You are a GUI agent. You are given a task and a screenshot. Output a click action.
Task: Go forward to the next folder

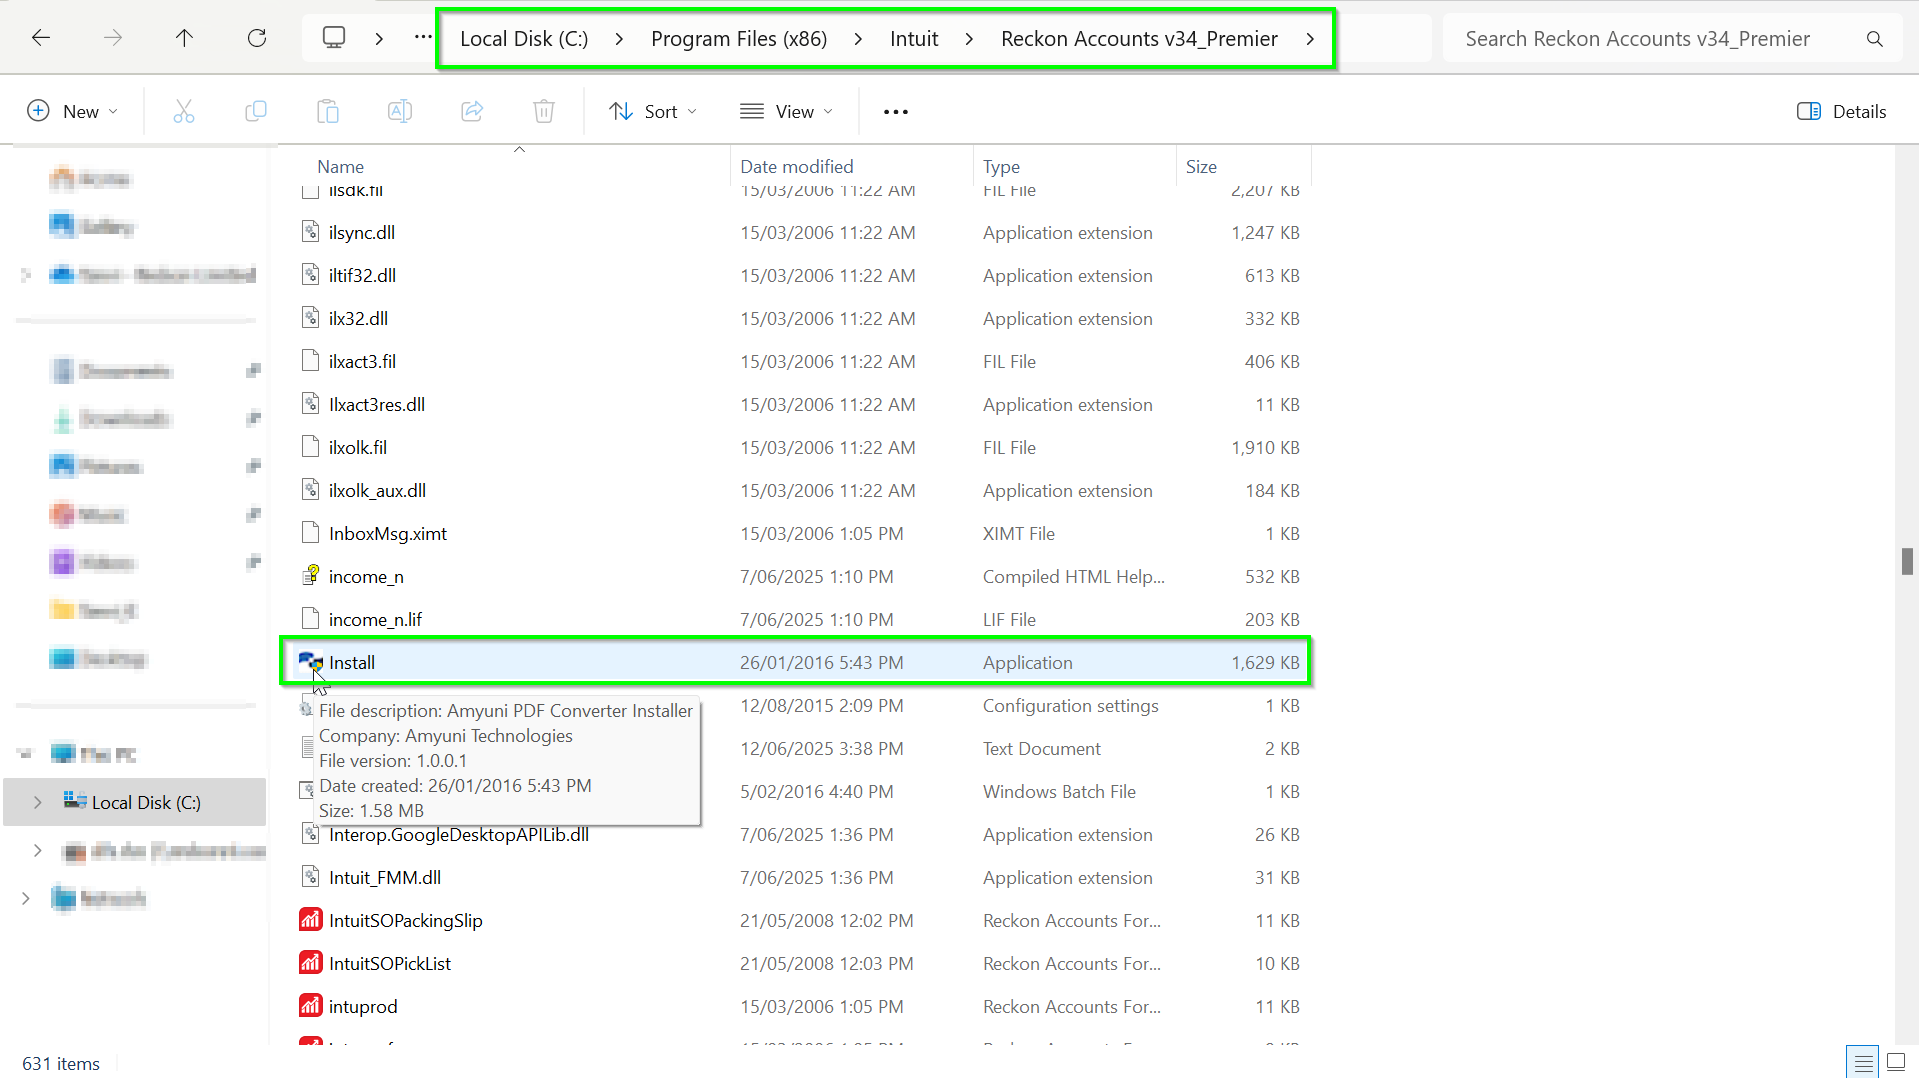[113, 38]
